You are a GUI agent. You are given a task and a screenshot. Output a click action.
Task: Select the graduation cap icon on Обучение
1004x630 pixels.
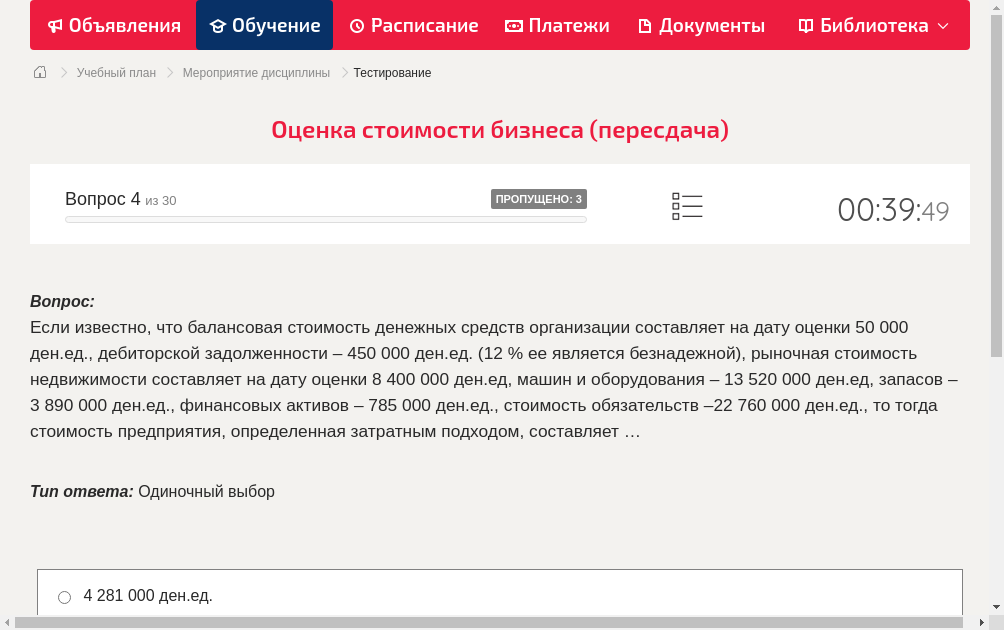[216, 25]
